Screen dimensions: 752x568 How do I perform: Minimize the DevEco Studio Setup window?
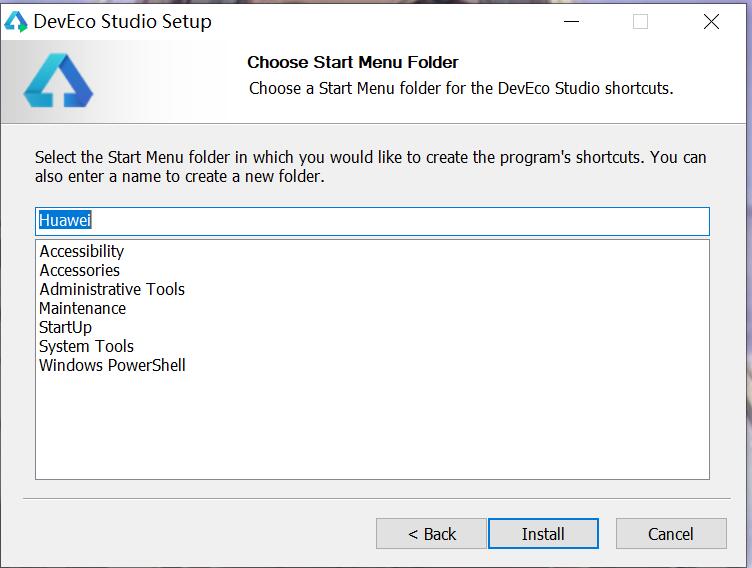pyautogui.click(x=572, y=21)
